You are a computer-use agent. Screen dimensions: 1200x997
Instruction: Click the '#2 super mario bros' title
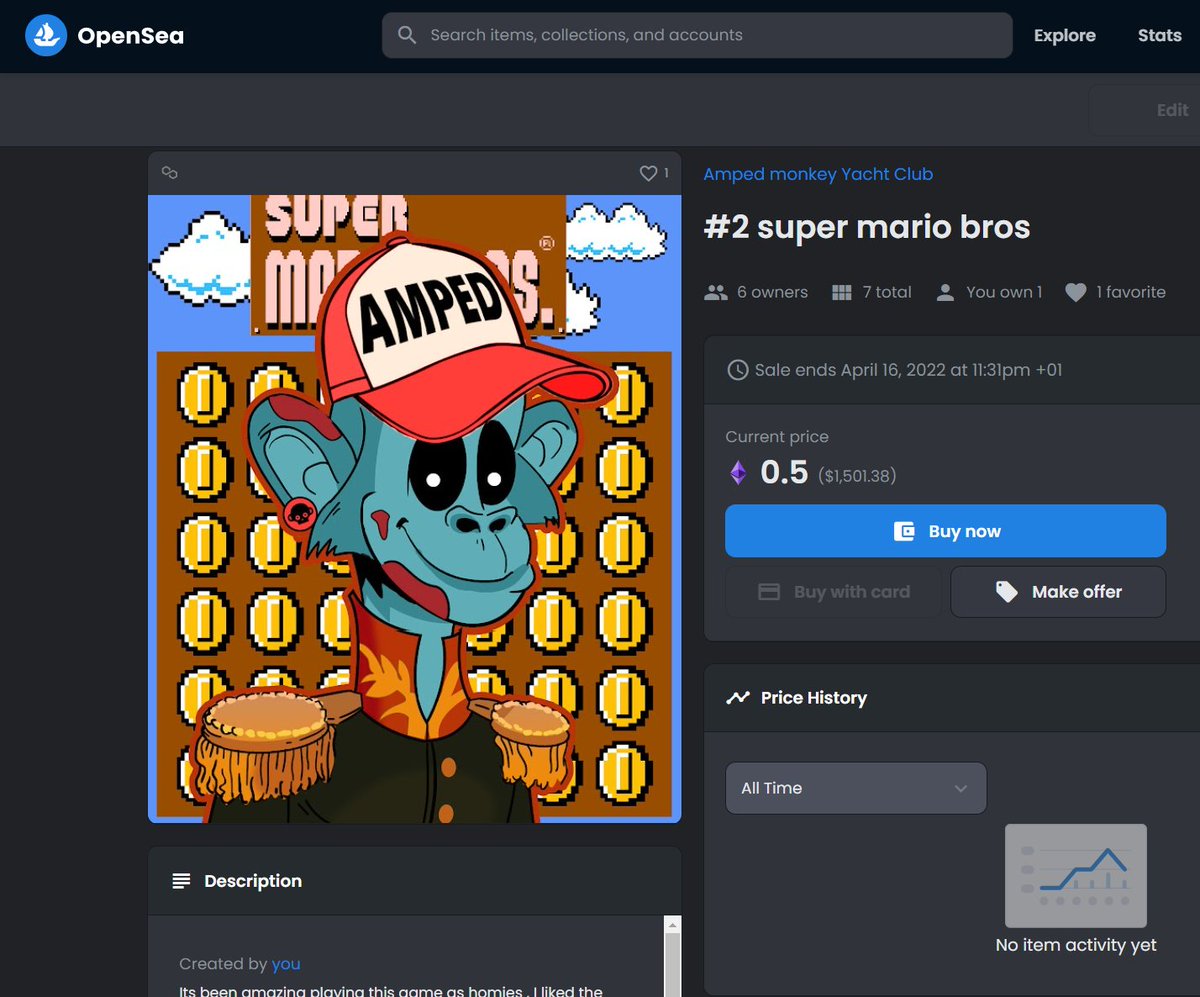867,227
